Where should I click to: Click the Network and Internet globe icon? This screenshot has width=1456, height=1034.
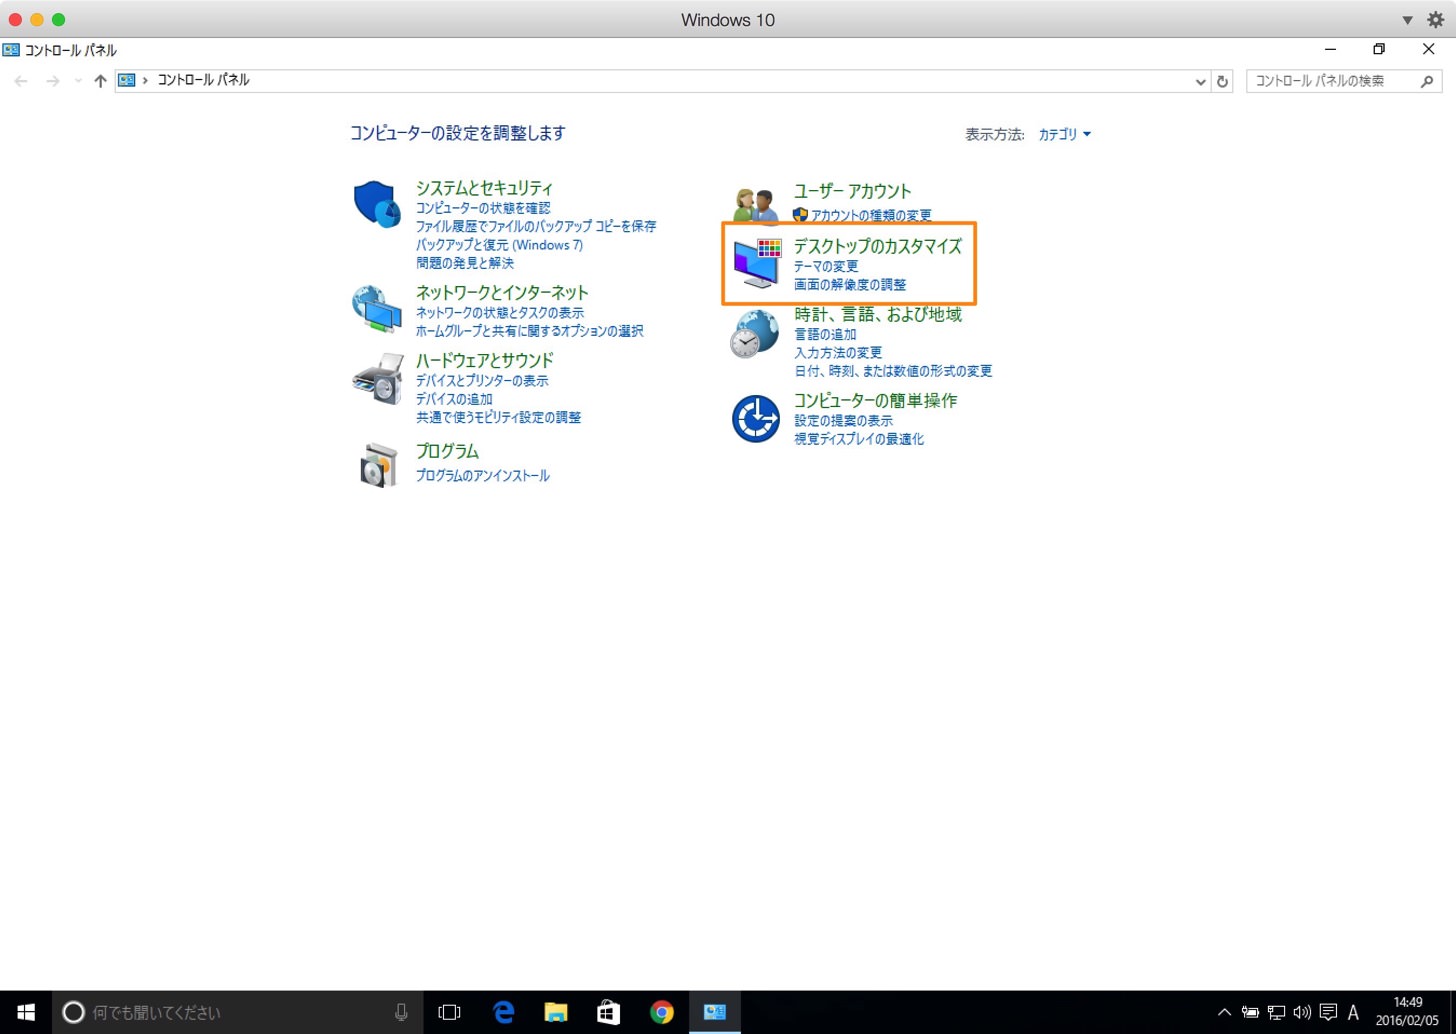[377, 309]
